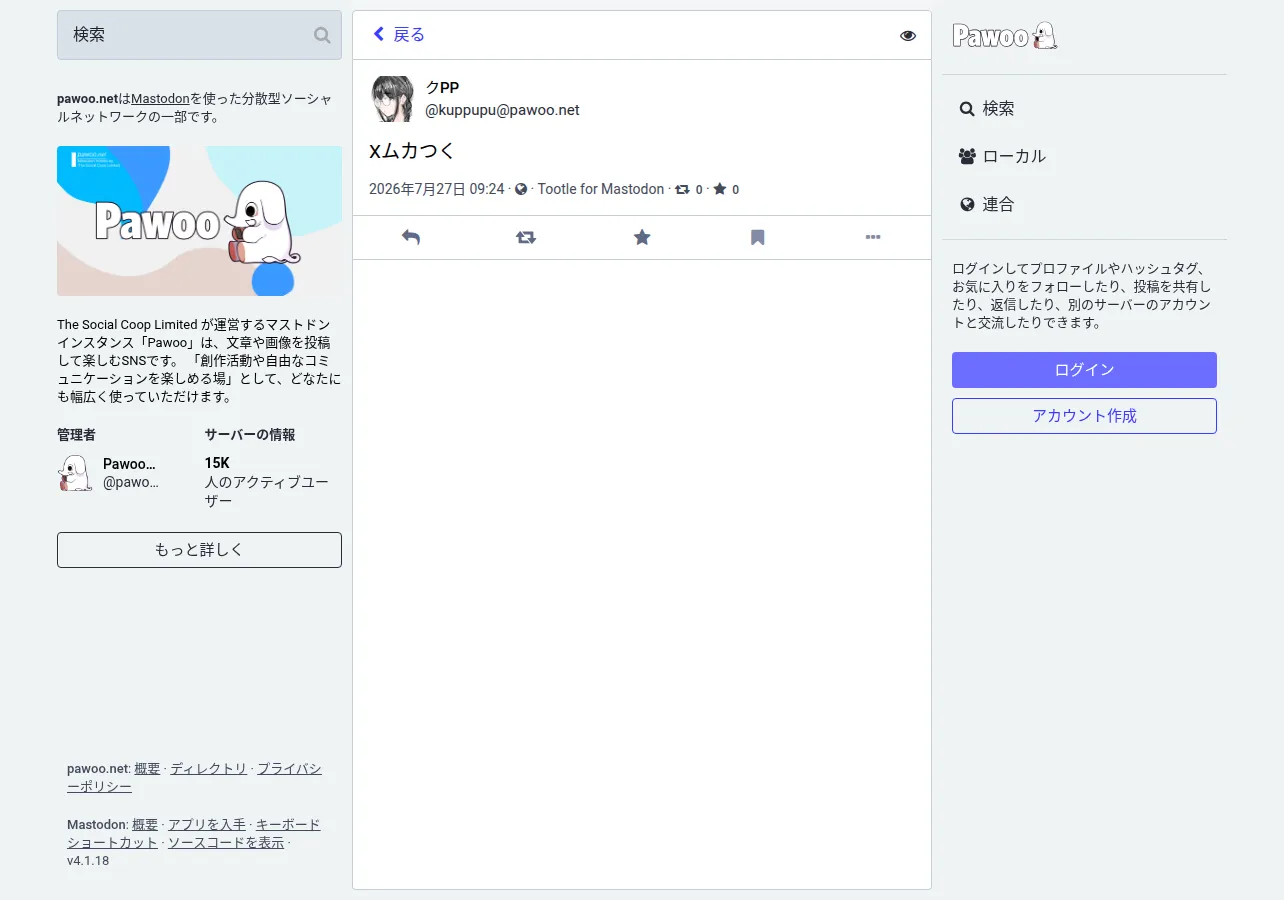1284x900 pixels.
Task: Toggle the eye visibility icon in post header
Action: [908, 35]
